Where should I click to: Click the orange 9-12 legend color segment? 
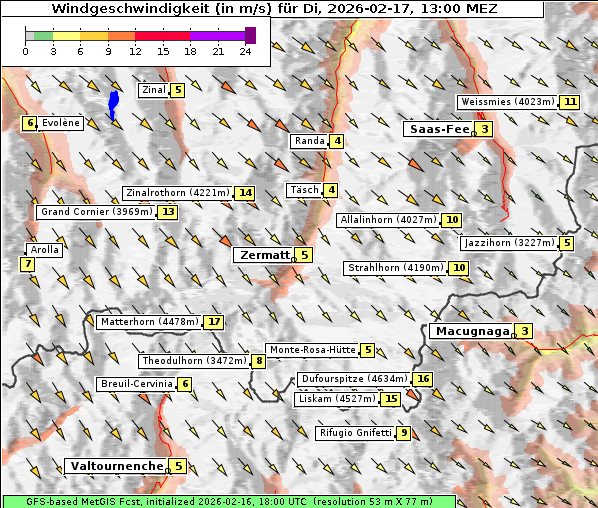tap(122, 36)
